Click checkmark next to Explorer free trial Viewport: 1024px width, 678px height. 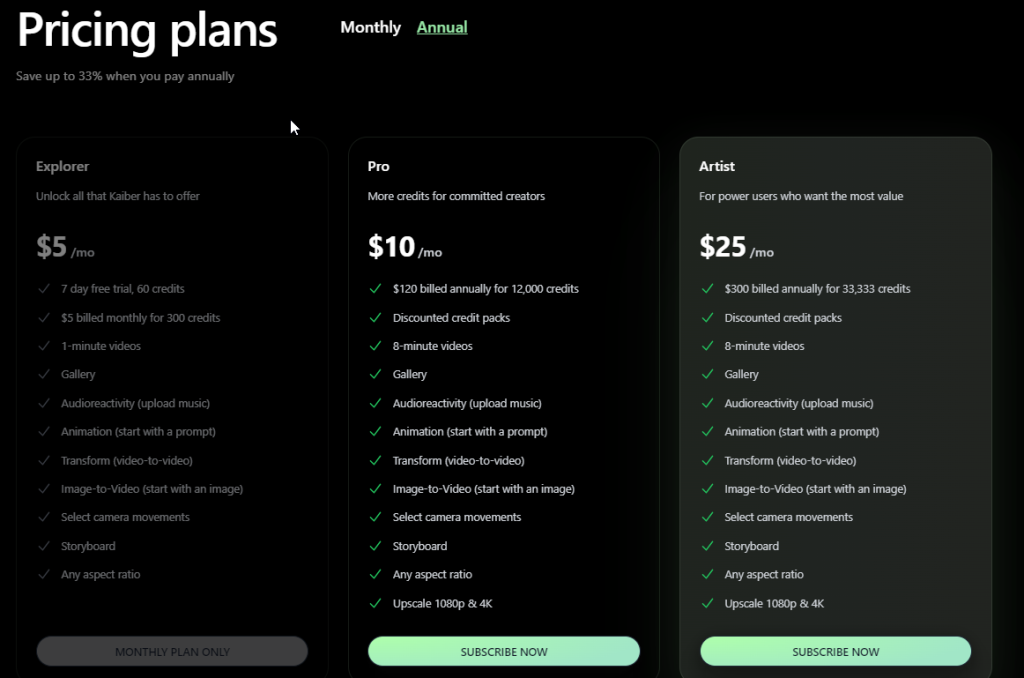tap(43, 289)
